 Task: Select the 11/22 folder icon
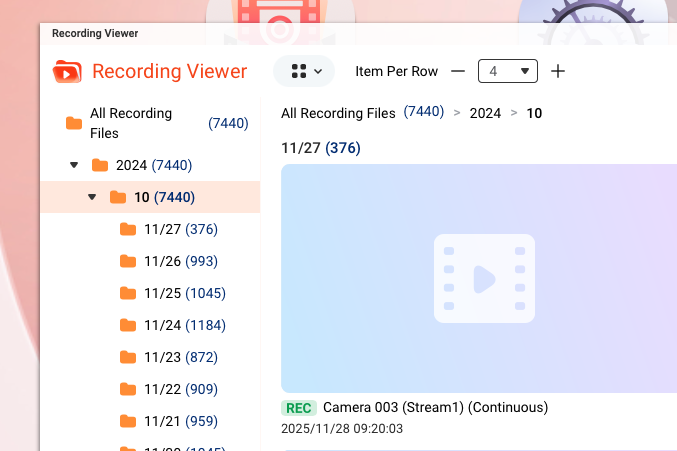pyautogui.click(x=127, y=389)
